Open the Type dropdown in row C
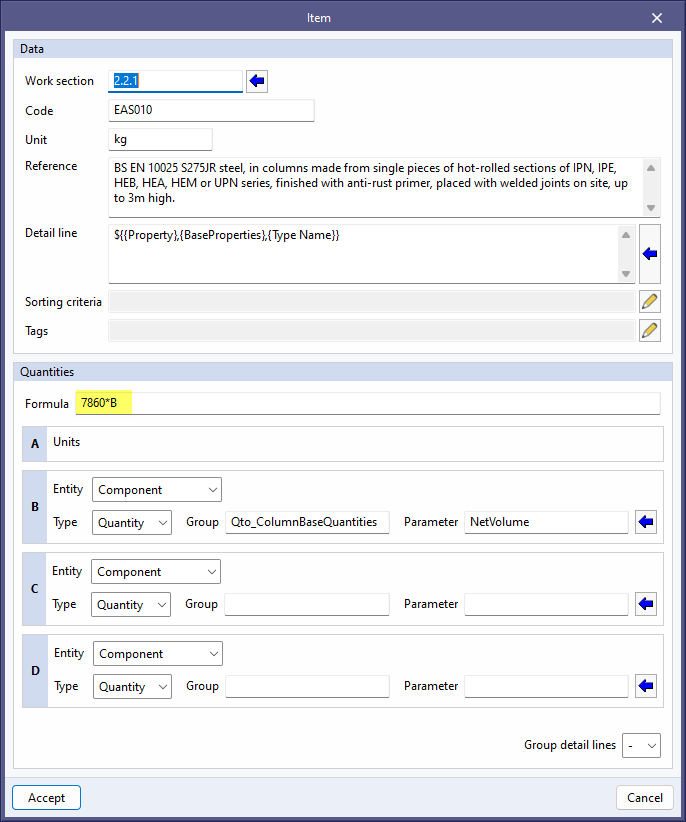The height and width of the screenshot is (822, 686). click(130, 604)
